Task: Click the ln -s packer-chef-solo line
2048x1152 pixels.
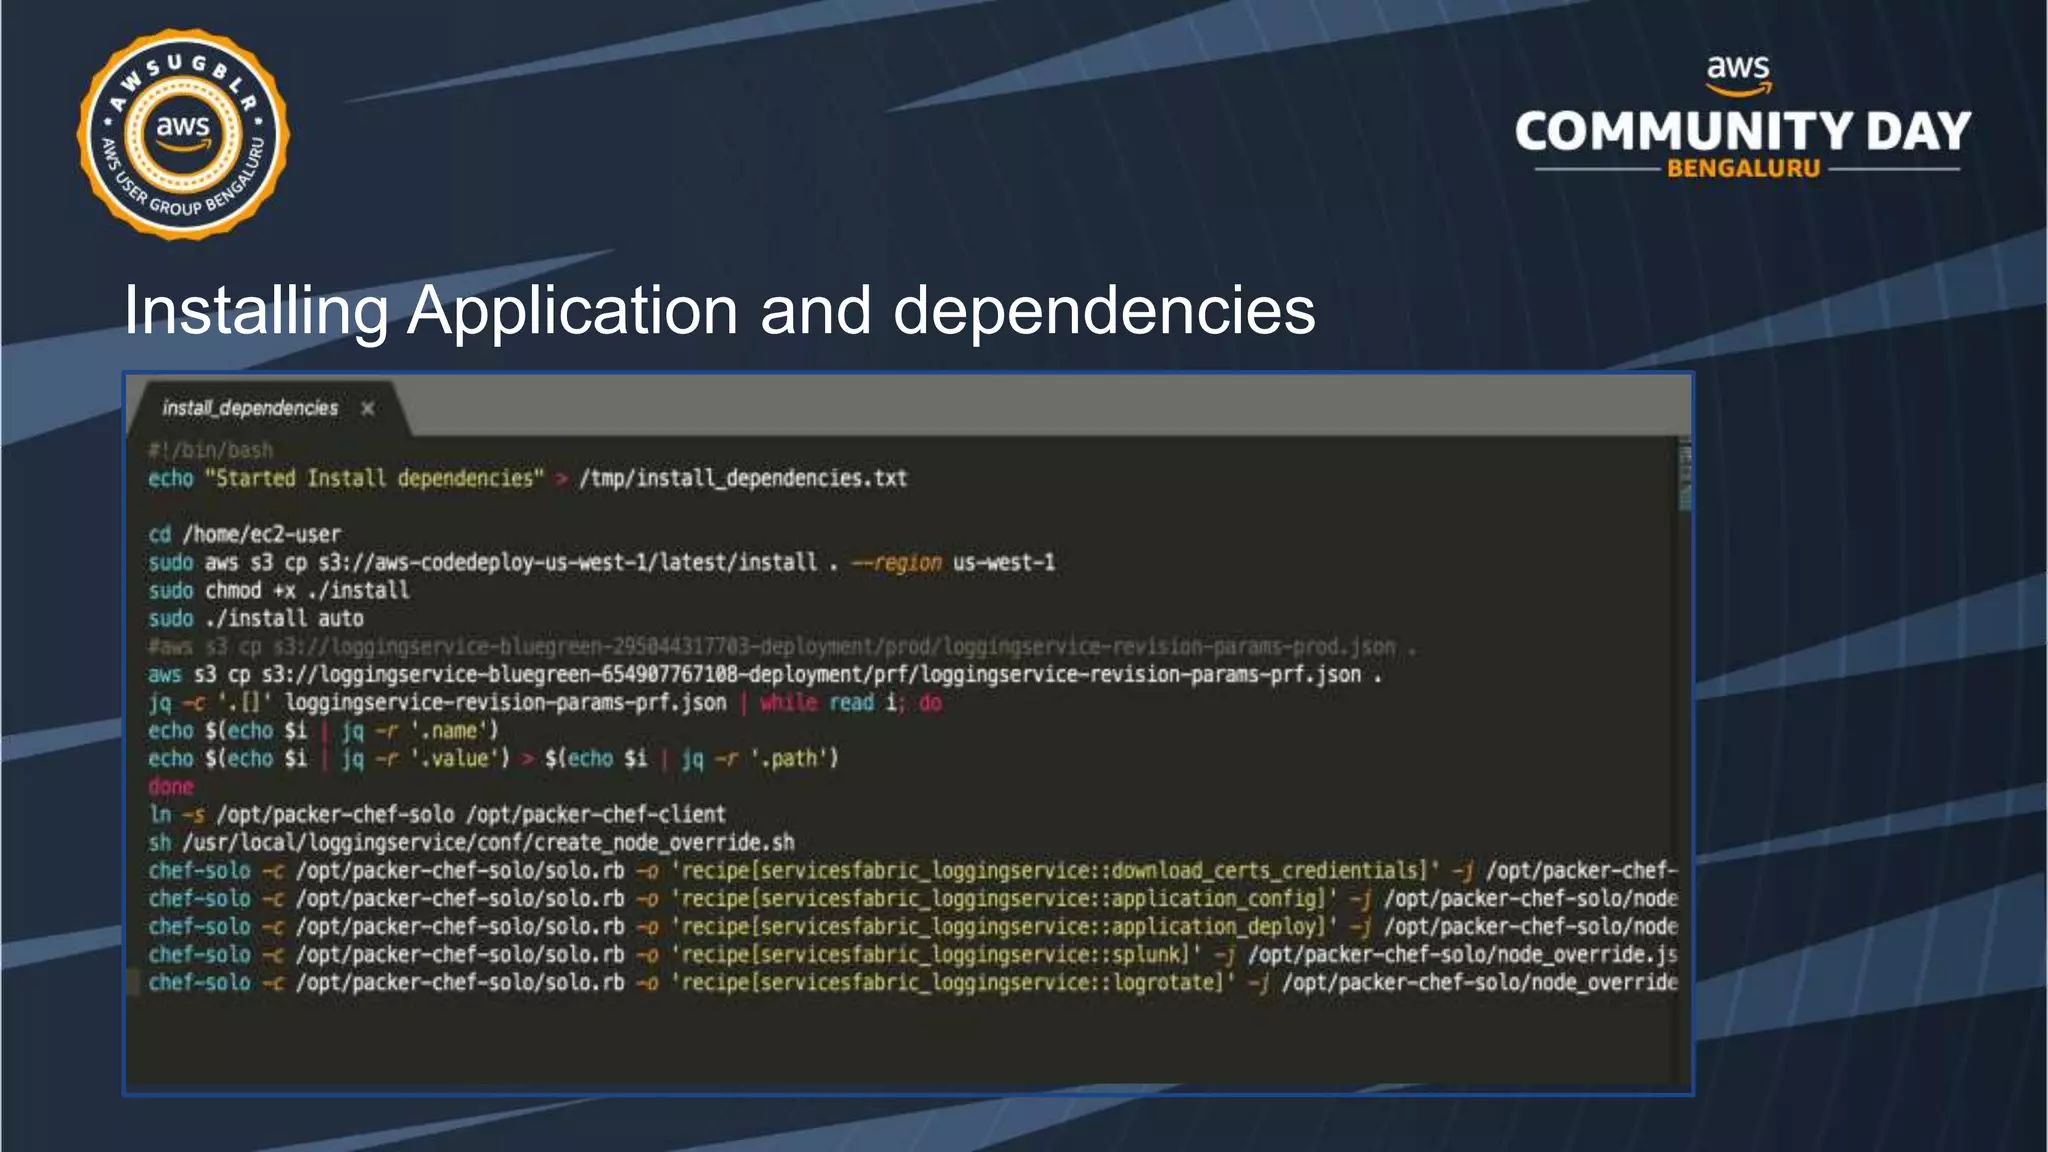Action: coord(437,814)
